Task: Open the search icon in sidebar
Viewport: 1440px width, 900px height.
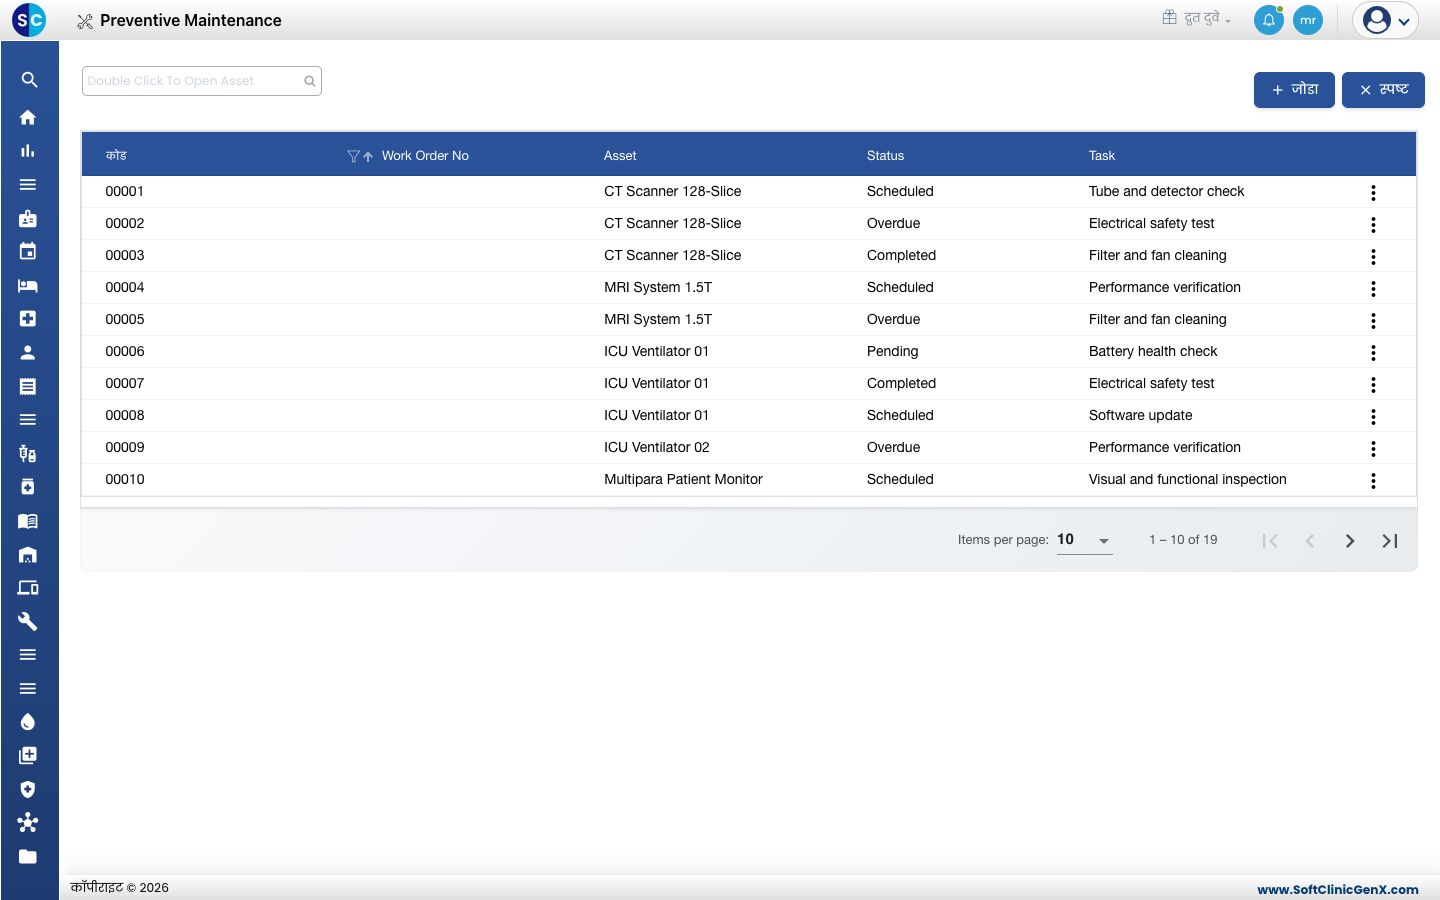Action: 29,80
